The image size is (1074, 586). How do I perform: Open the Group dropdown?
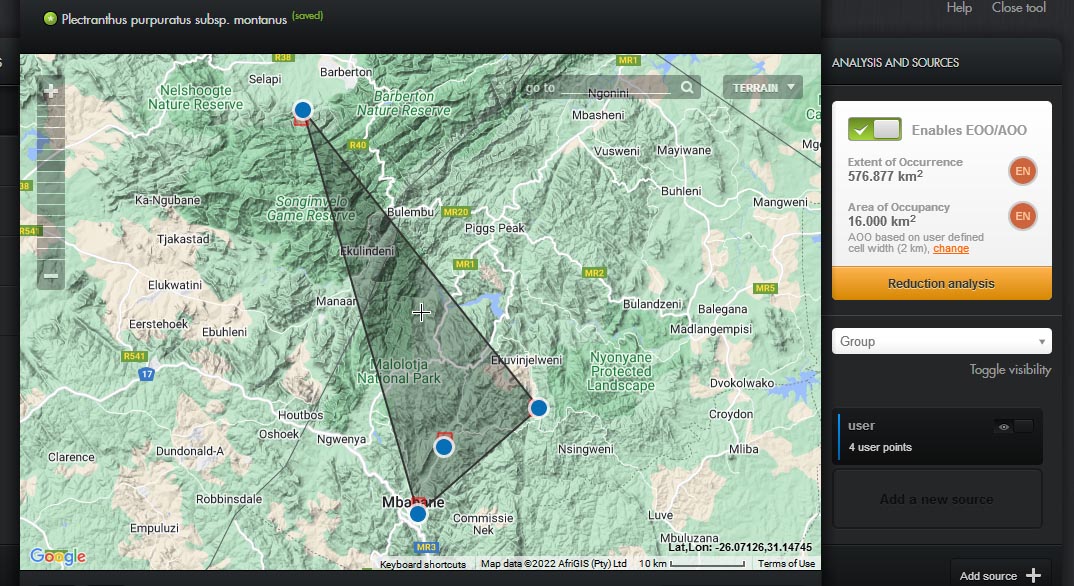point(941,341)
